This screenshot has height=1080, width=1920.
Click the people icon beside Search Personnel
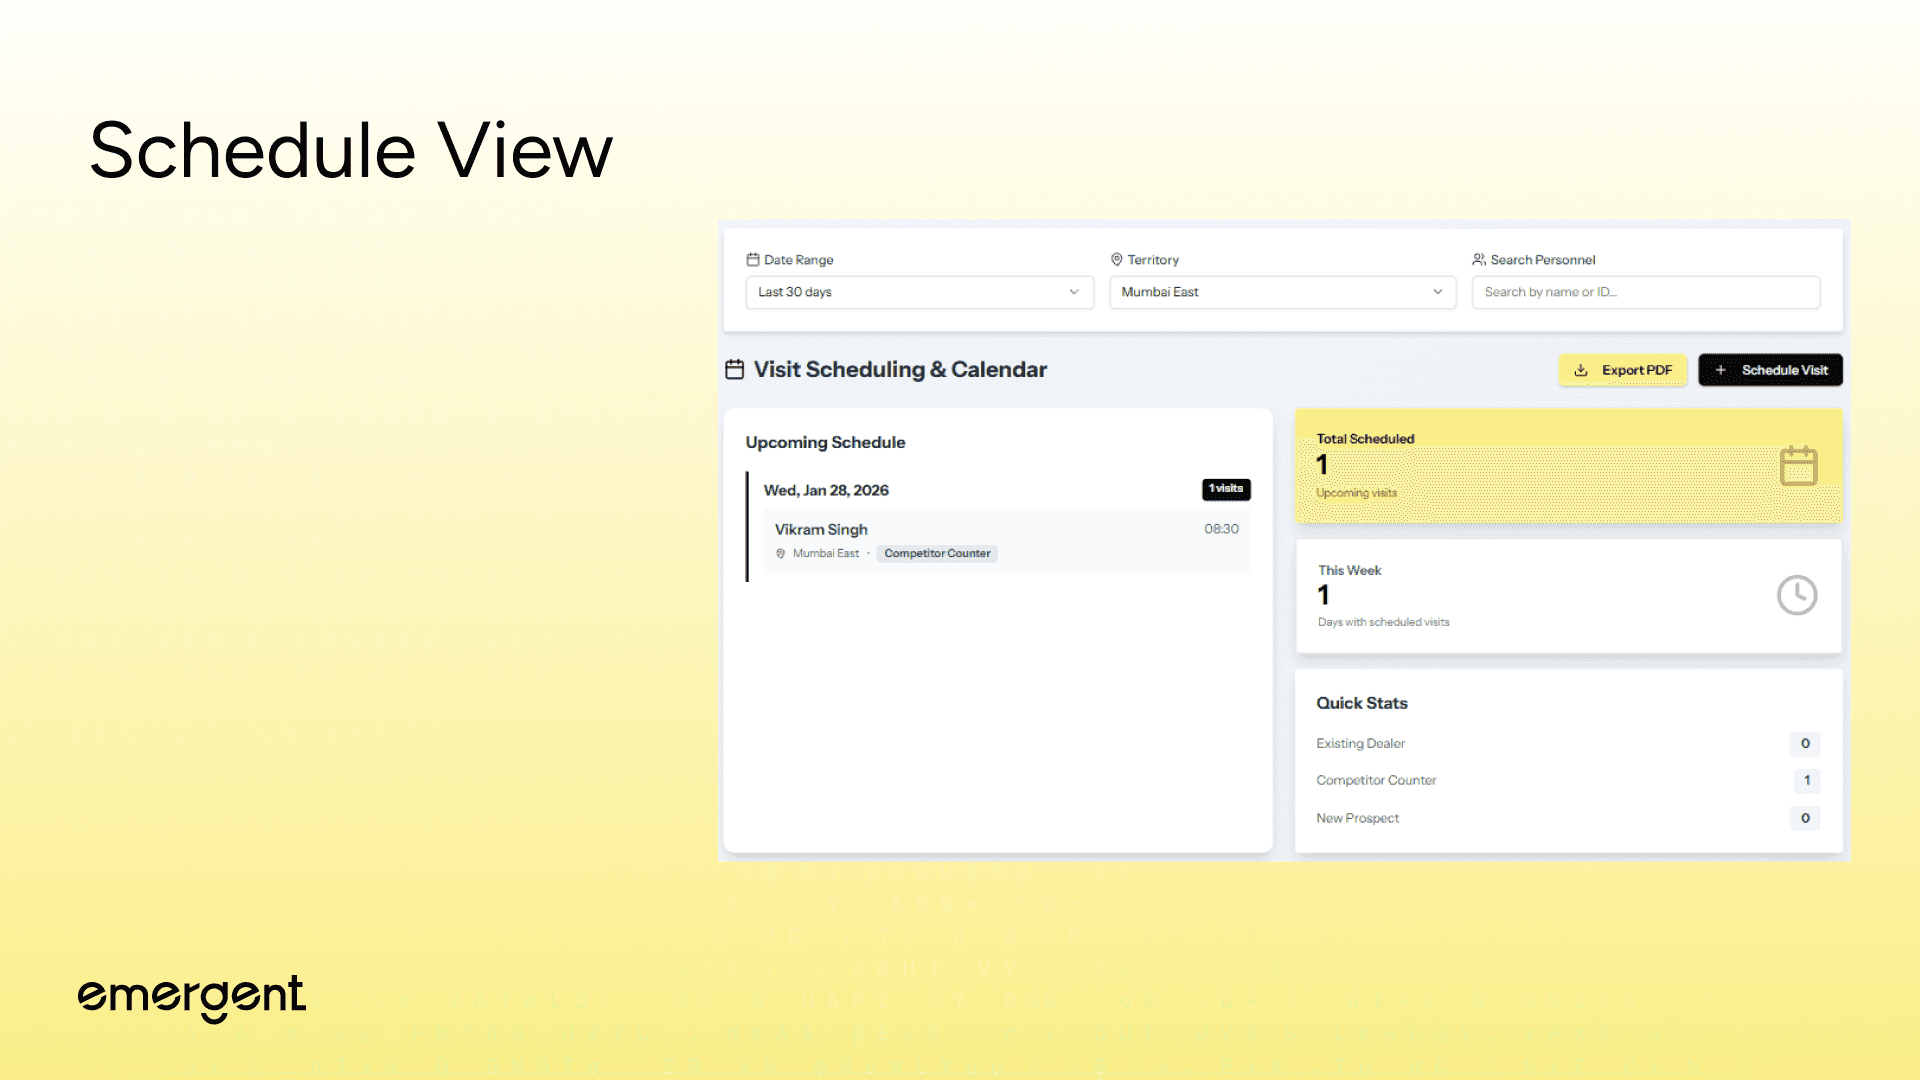point(1478,260)
